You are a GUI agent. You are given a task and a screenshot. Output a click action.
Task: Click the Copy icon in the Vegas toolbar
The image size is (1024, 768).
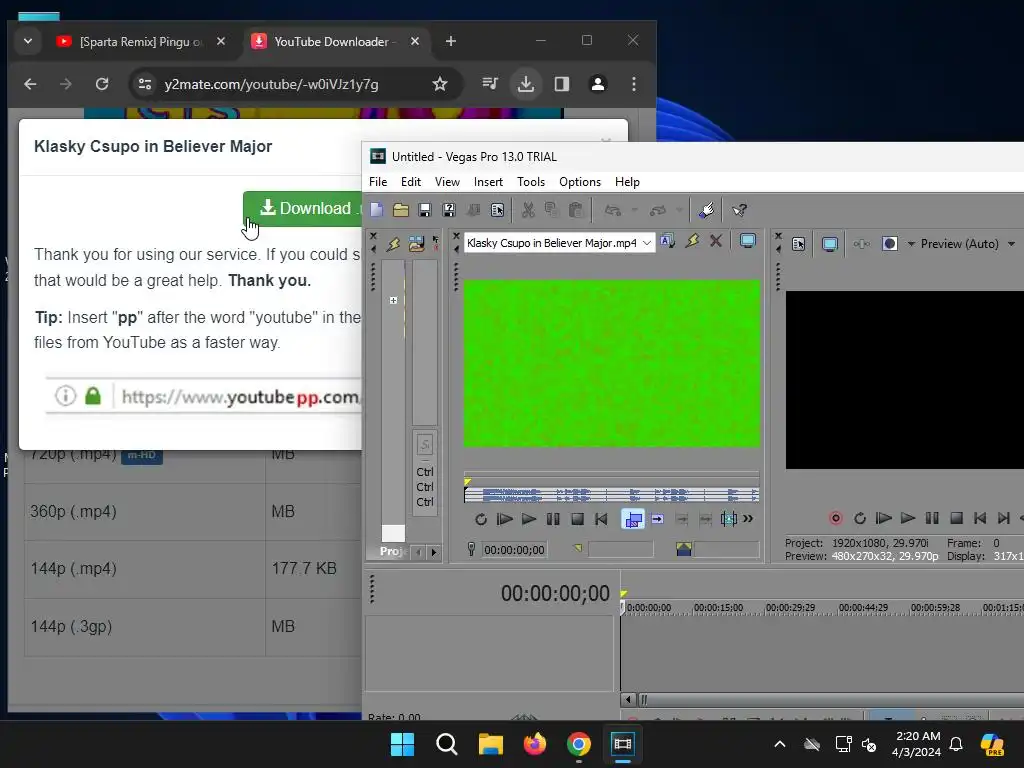(x=552, y=210)
